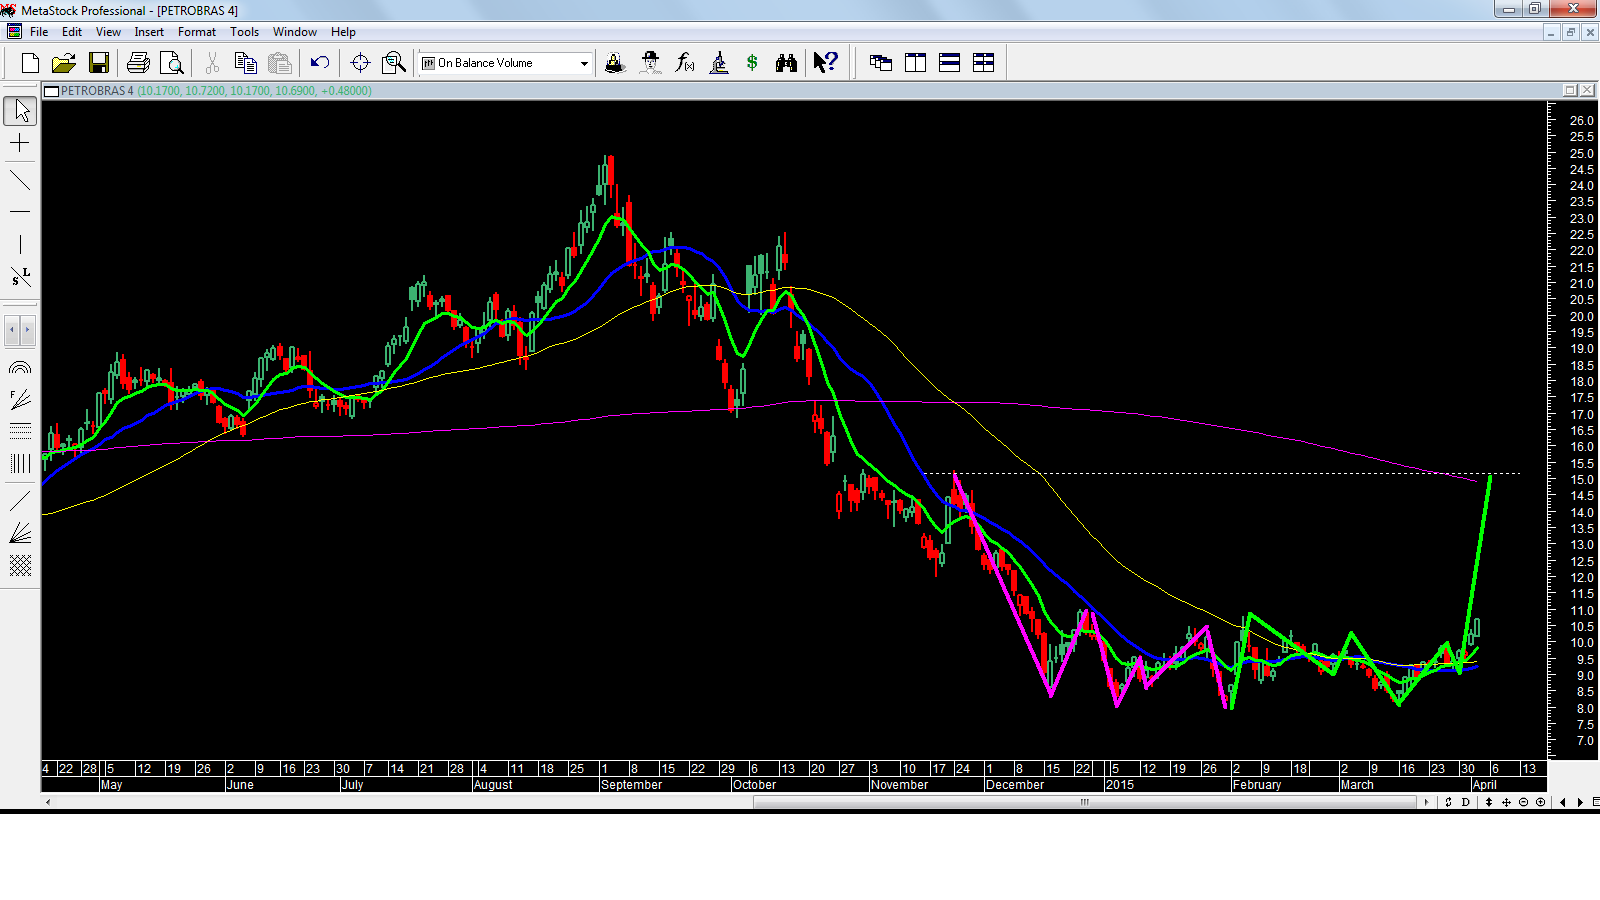Select the grid crosshatch tool
The image size is (1600, 900).
pos(20,566)
